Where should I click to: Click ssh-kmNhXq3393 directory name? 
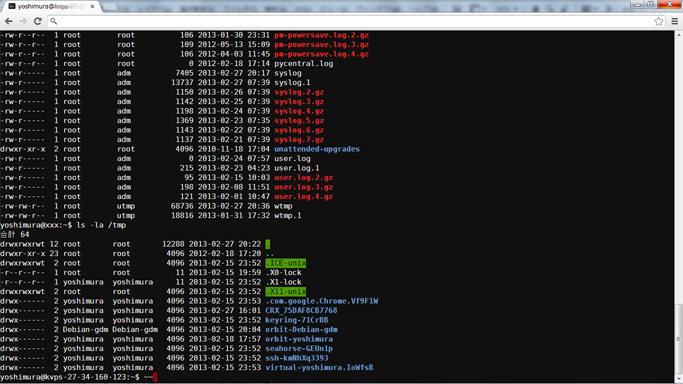point(297,358)
